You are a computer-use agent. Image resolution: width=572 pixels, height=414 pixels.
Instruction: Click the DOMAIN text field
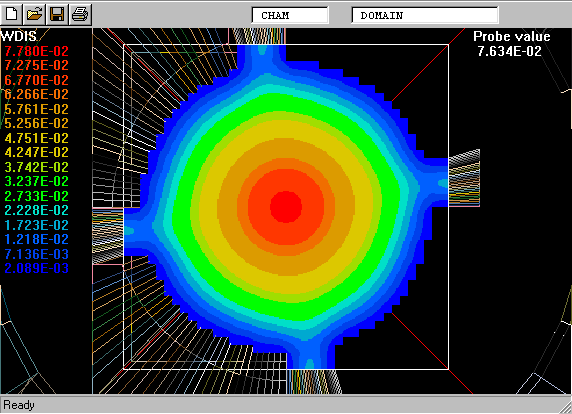click(x=425, y=15)
